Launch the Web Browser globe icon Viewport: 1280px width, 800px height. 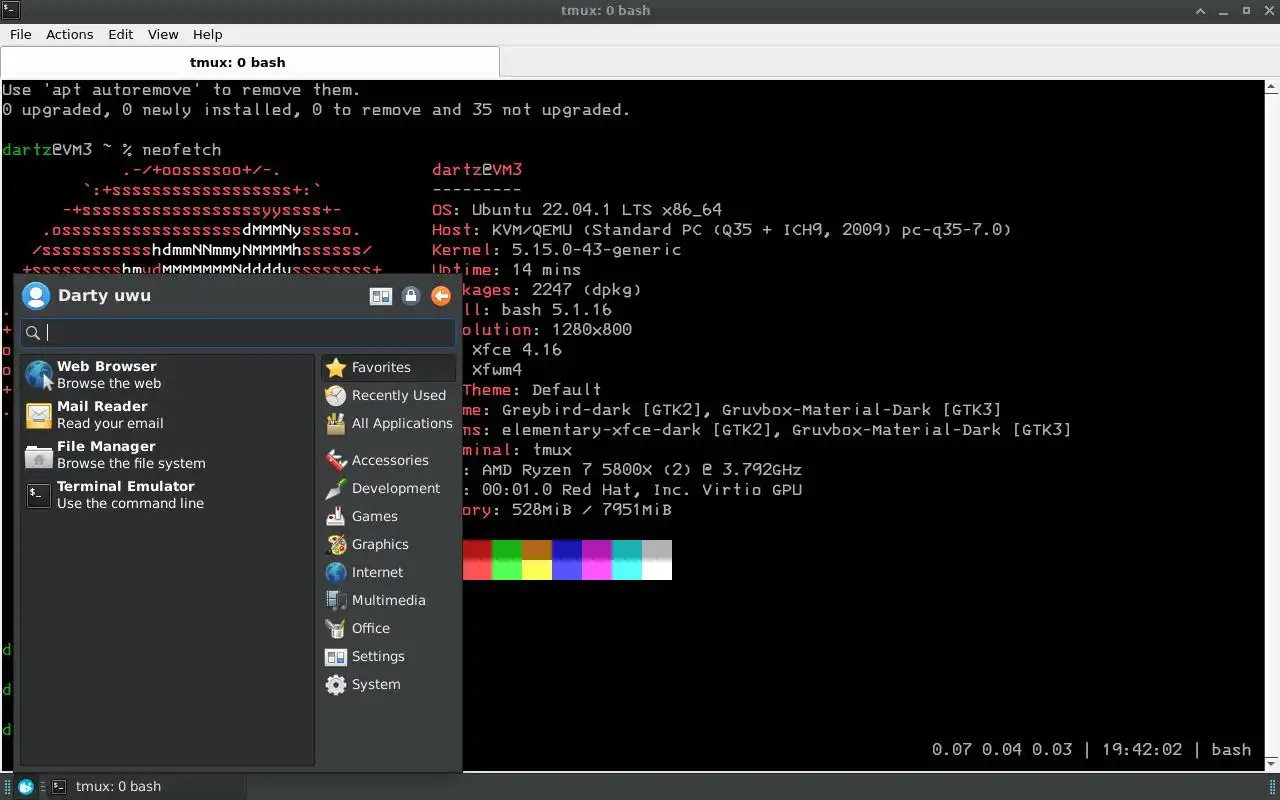(39, 375)
